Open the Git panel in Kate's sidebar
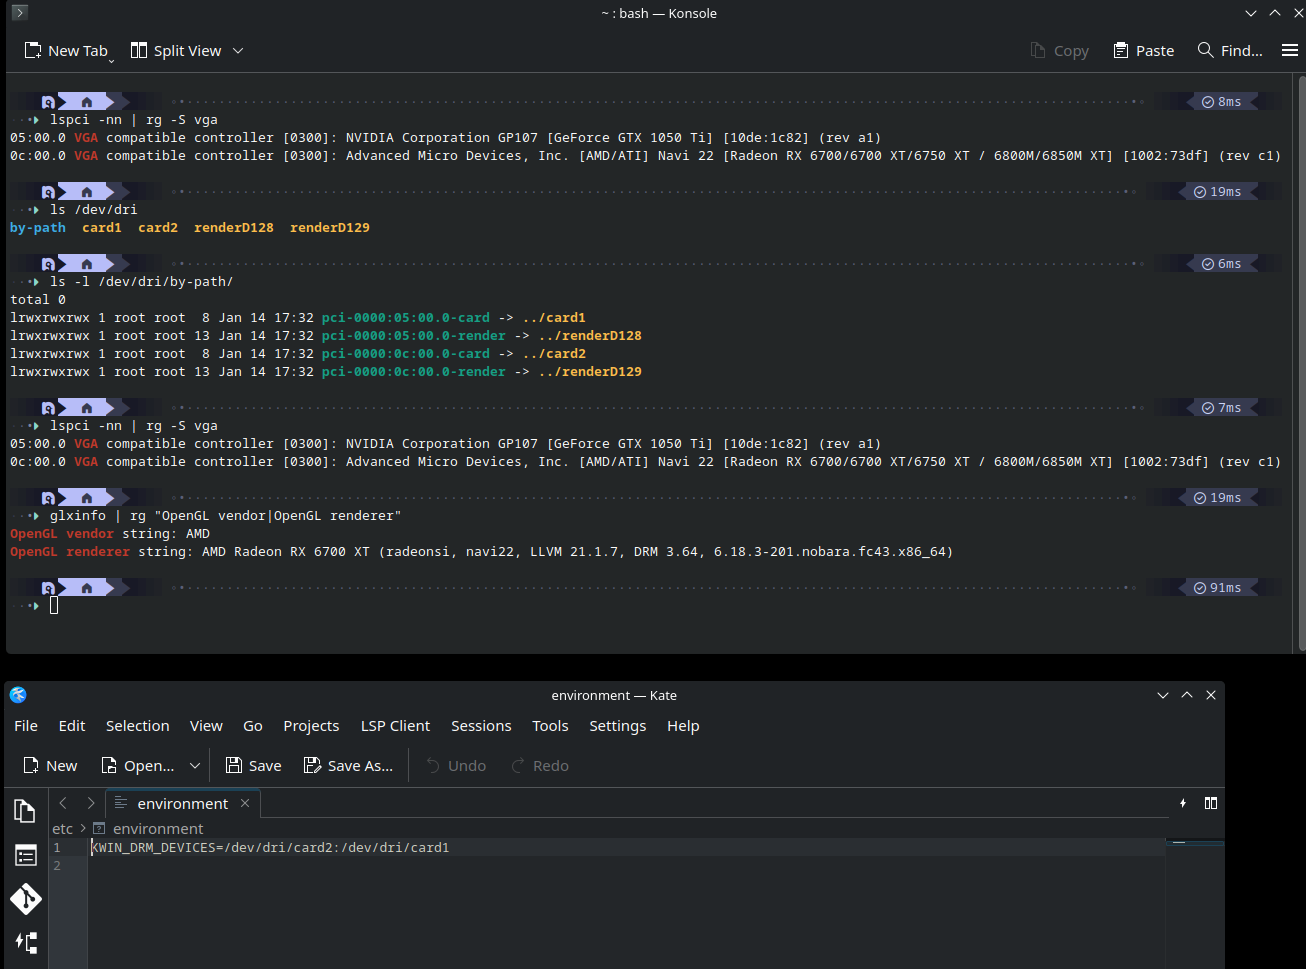This screenshot has height=969, width=1306. [25, 898]
